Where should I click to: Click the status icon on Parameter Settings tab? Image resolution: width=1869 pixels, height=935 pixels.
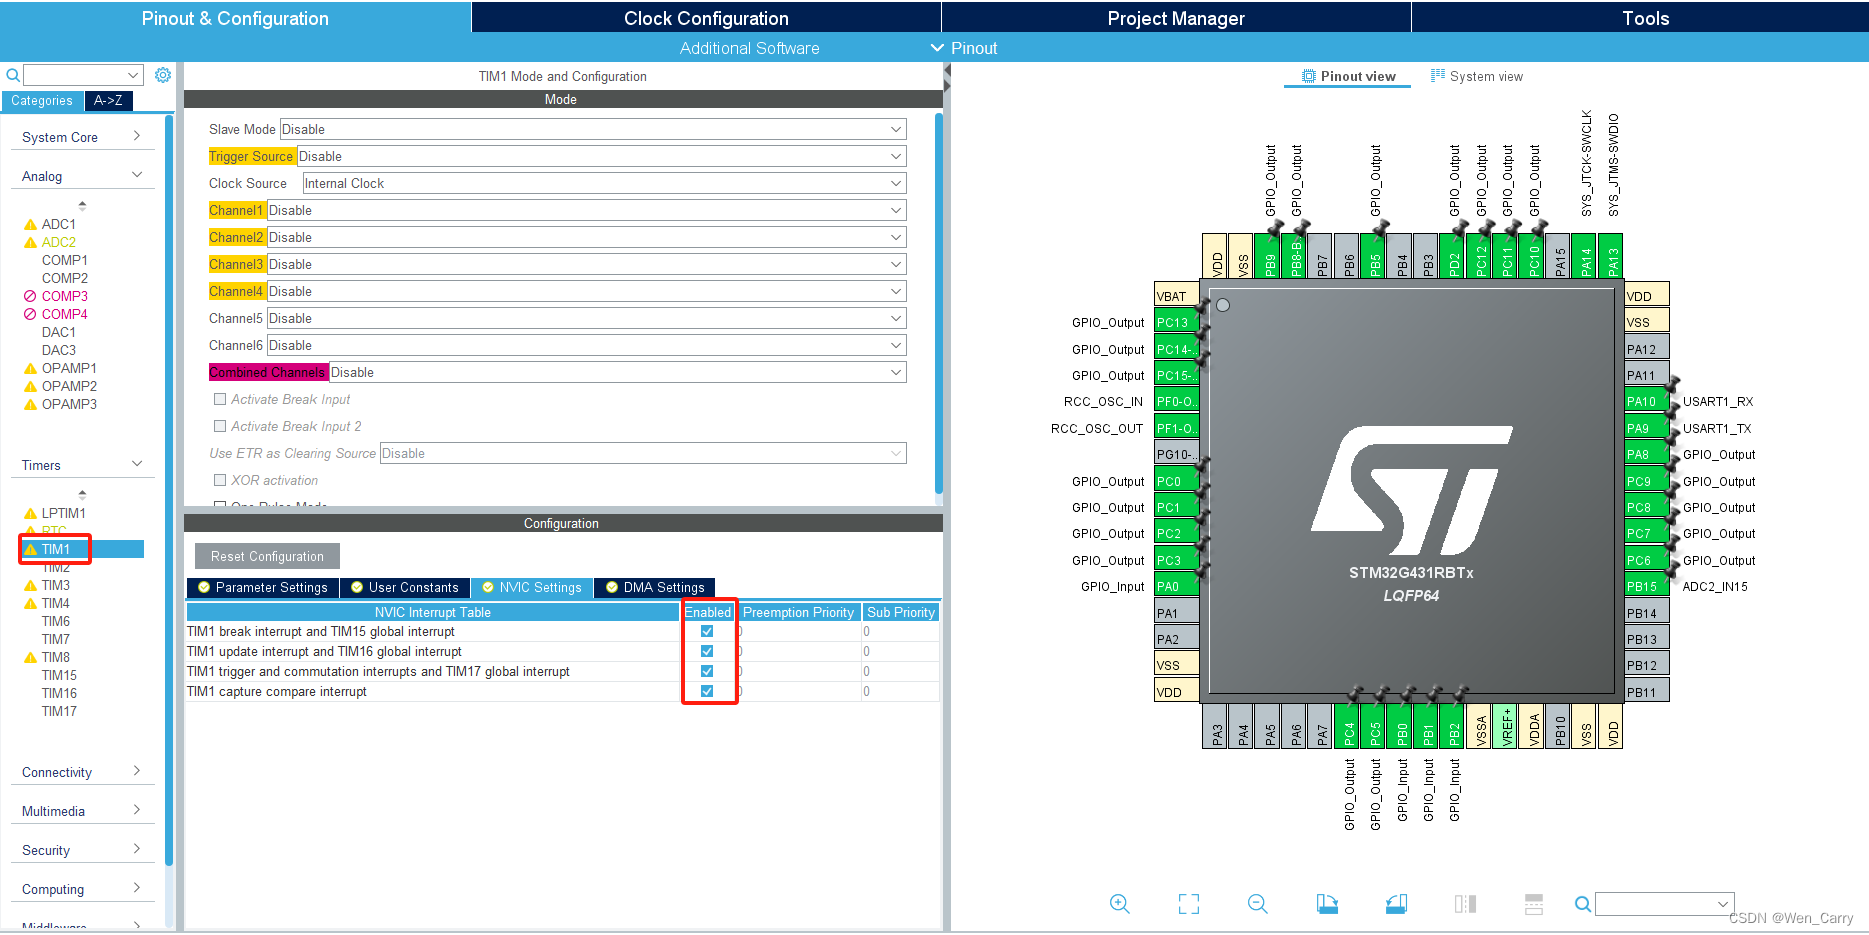coord(204,588)
